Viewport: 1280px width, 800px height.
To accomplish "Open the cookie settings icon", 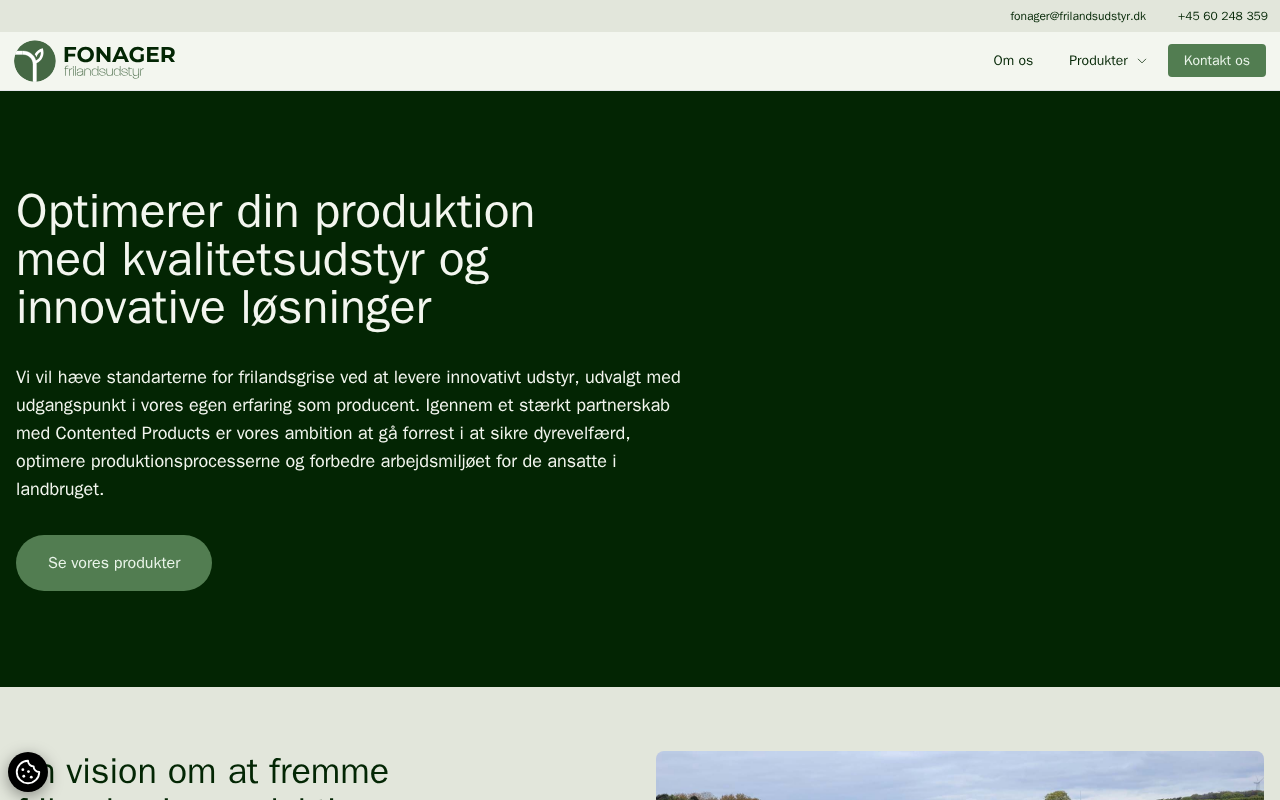I will click(28, 772).
